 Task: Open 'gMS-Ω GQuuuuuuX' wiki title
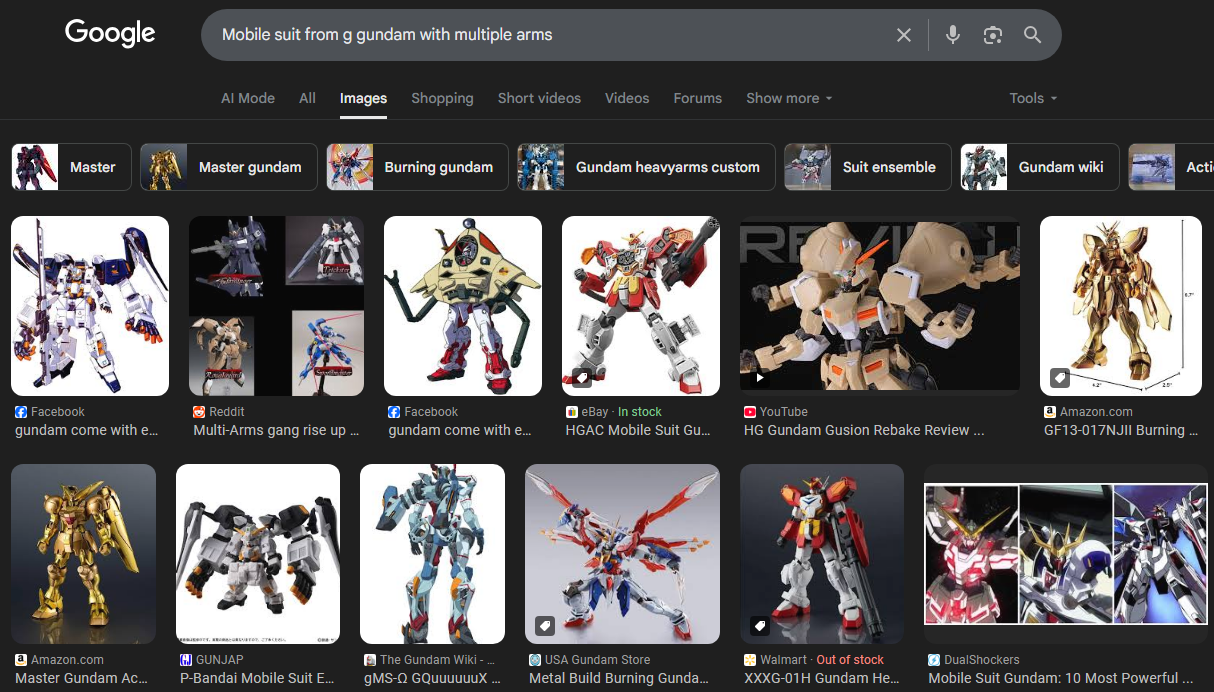coord(432,678)
